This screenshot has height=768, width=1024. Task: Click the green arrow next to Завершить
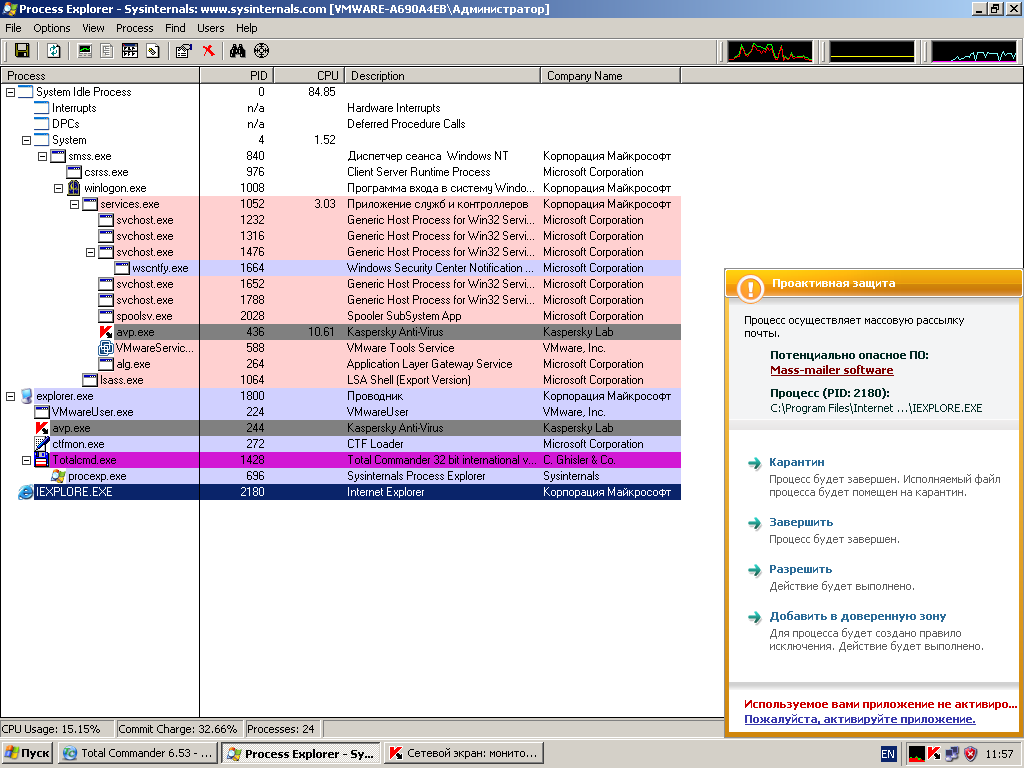point(754,523)
